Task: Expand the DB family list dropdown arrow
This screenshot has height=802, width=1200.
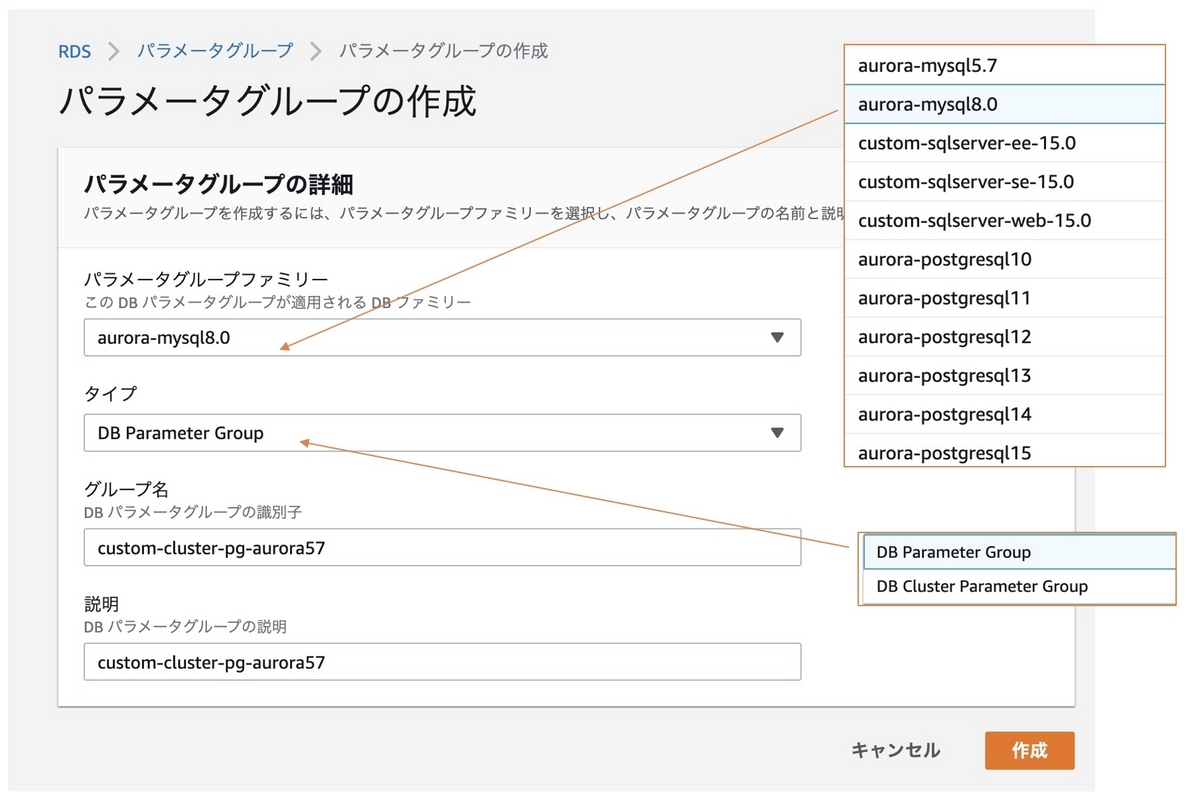Action: point(779,337)
